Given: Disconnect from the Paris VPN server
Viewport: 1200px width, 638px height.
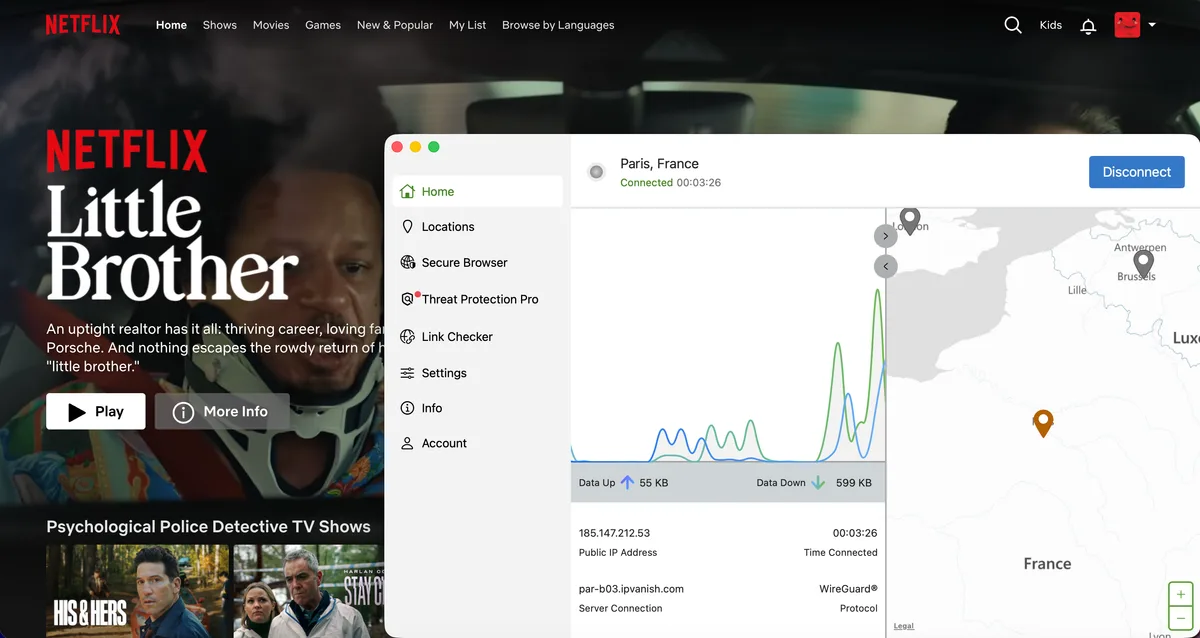Looking at the screenshot, I should (1136, 172).
